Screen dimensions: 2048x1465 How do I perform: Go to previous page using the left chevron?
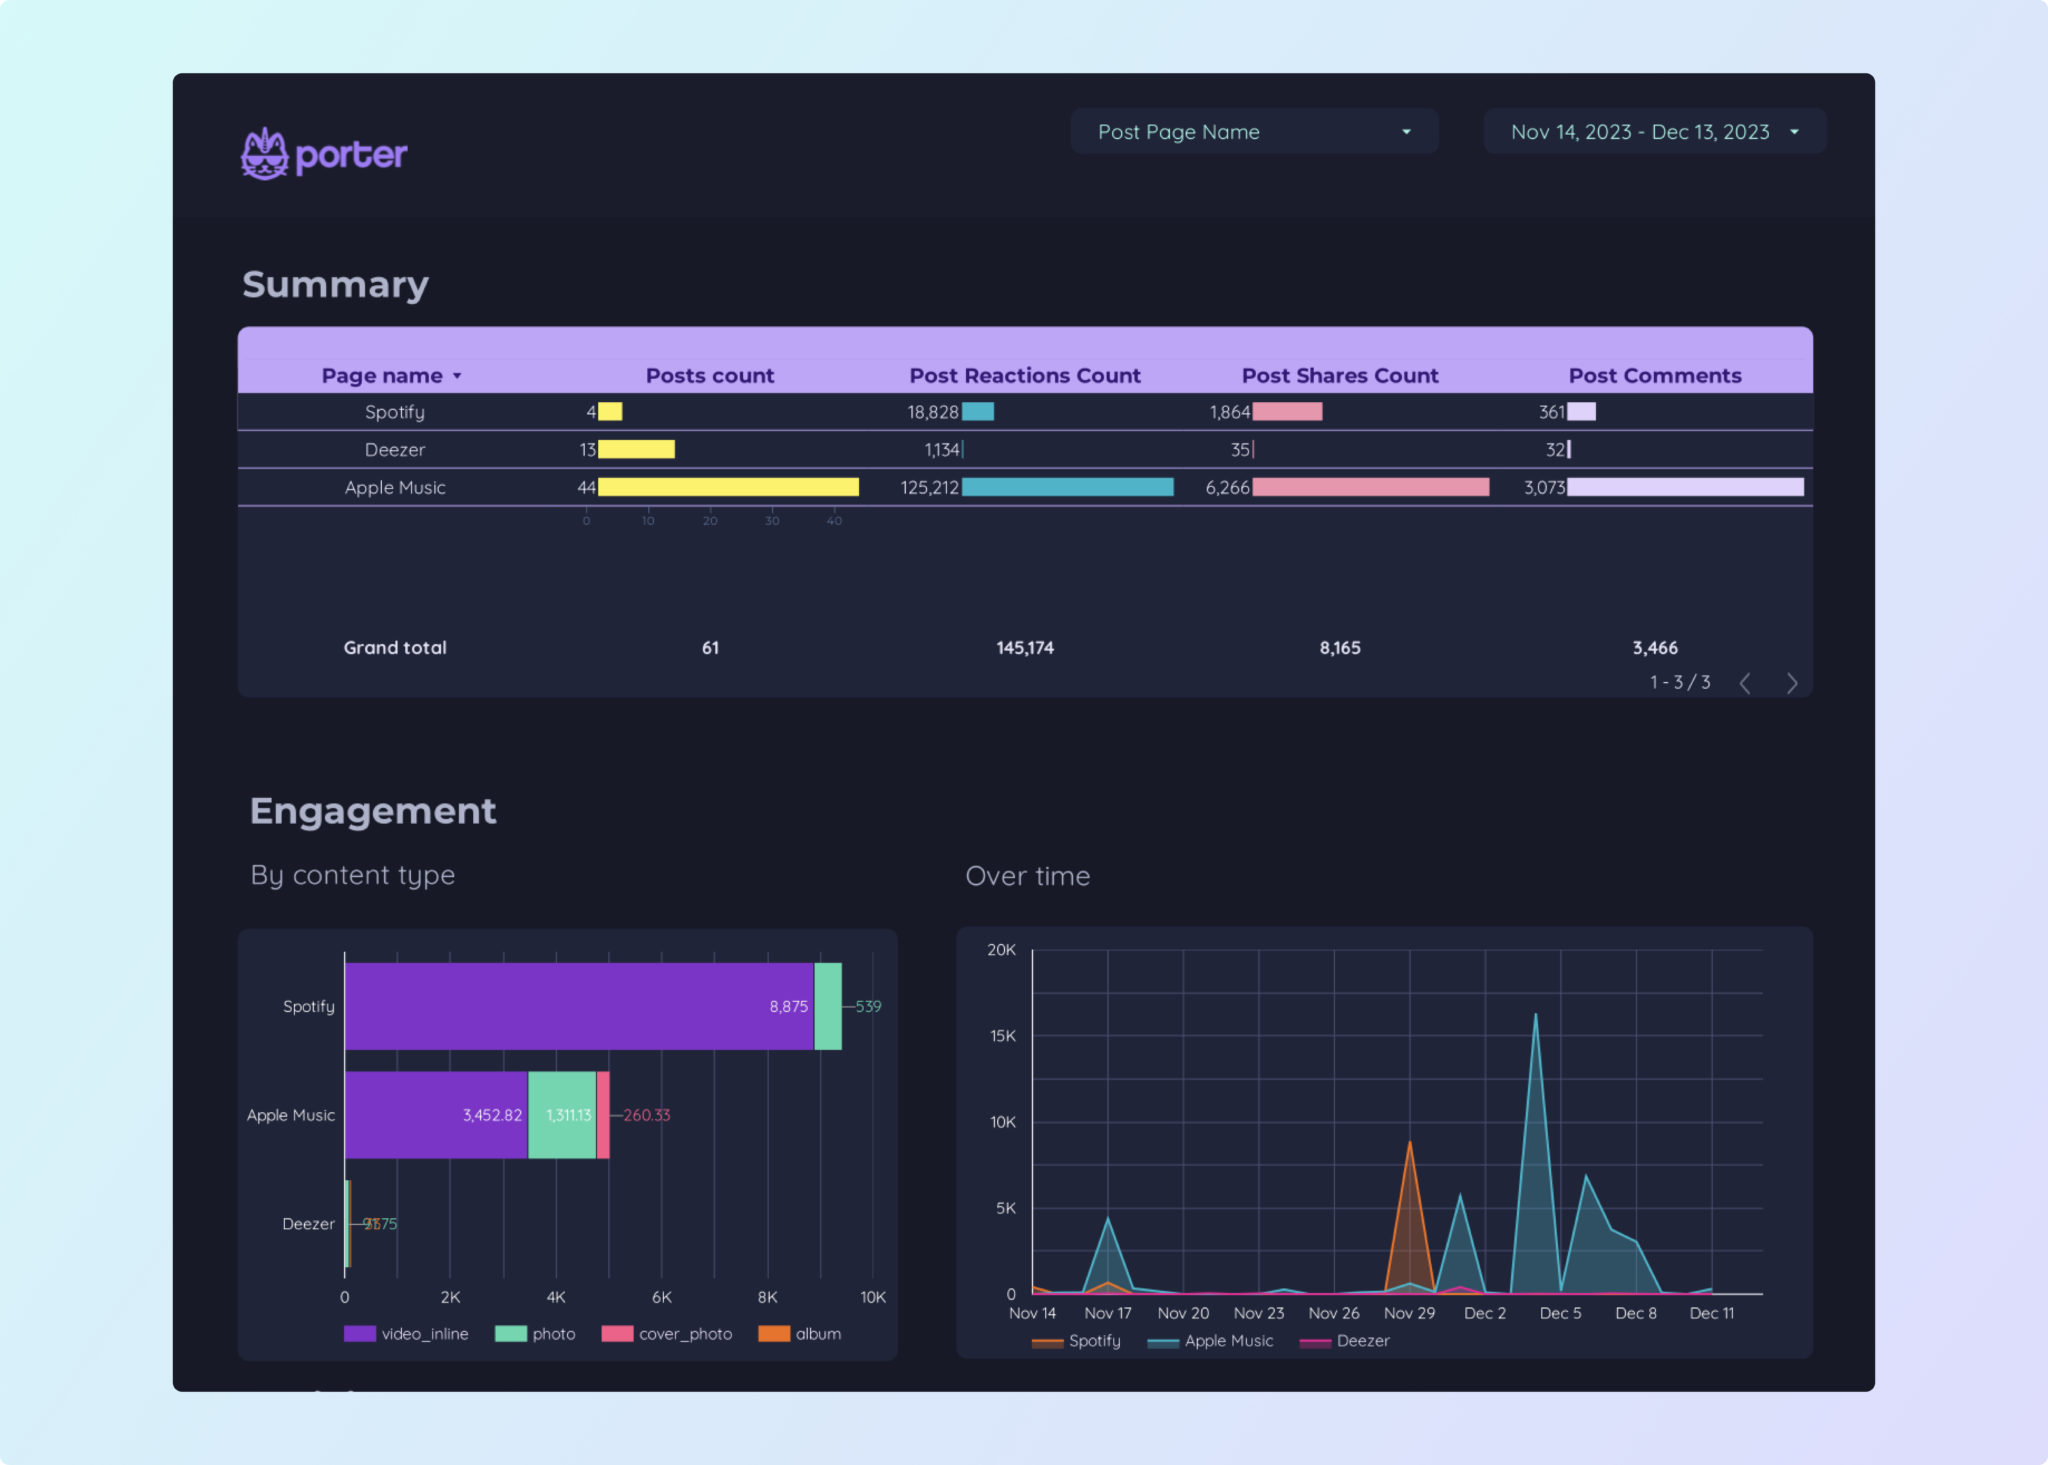coord(1745,683)
